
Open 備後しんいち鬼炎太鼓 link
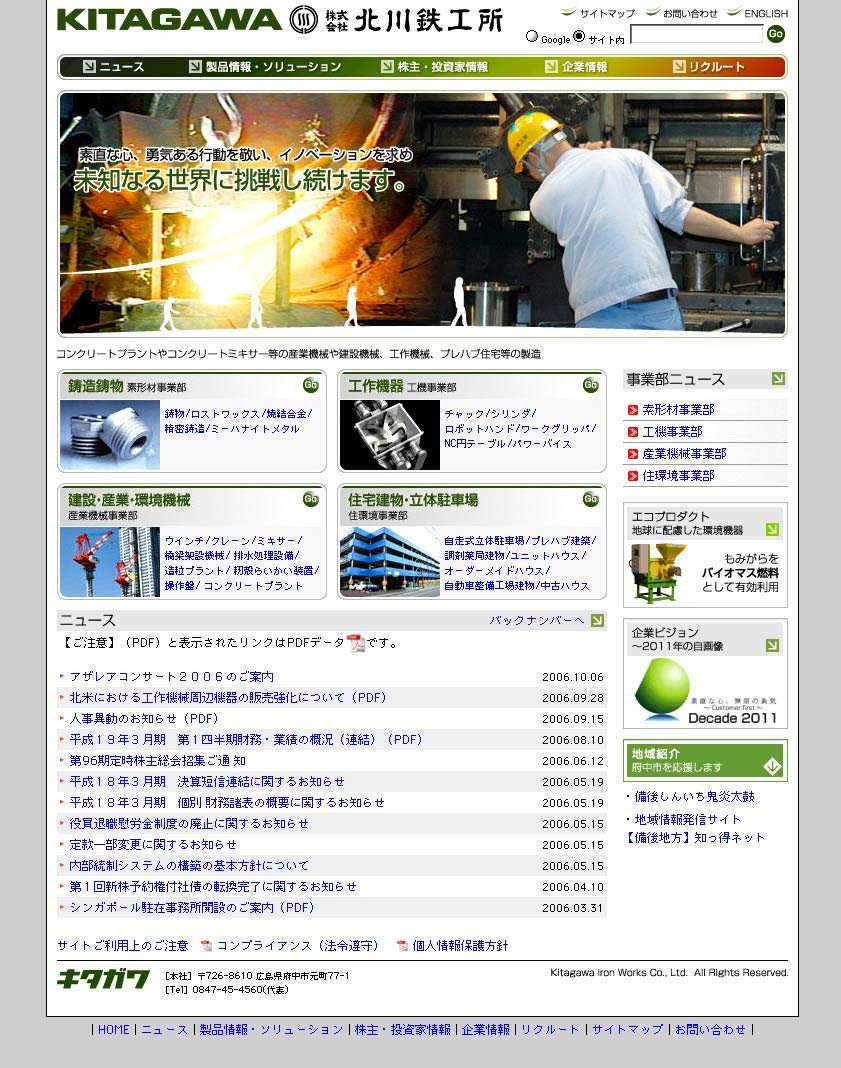click(694, 796)
